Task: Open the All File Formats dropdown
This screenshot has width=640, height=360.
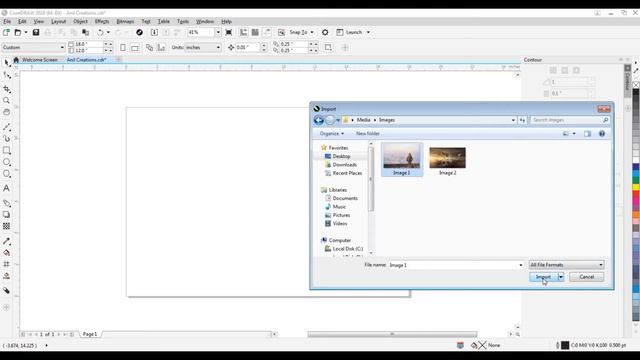Action: [x=566, y=265]
